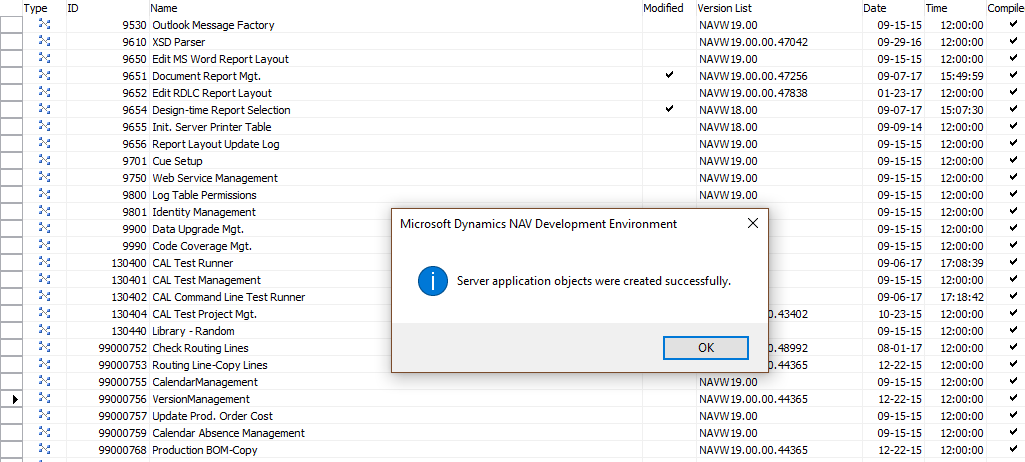This screenshot has width=1025, height=462.
Task: Click codeunit icon for Routing Line-Copy Lines
Action: [x=44, y=365]
